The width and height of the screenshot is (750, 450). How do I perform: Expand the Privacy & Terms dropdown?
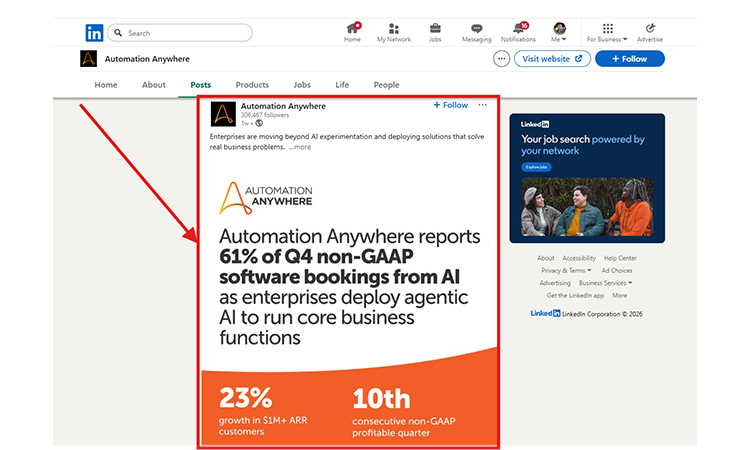point(566,271)
